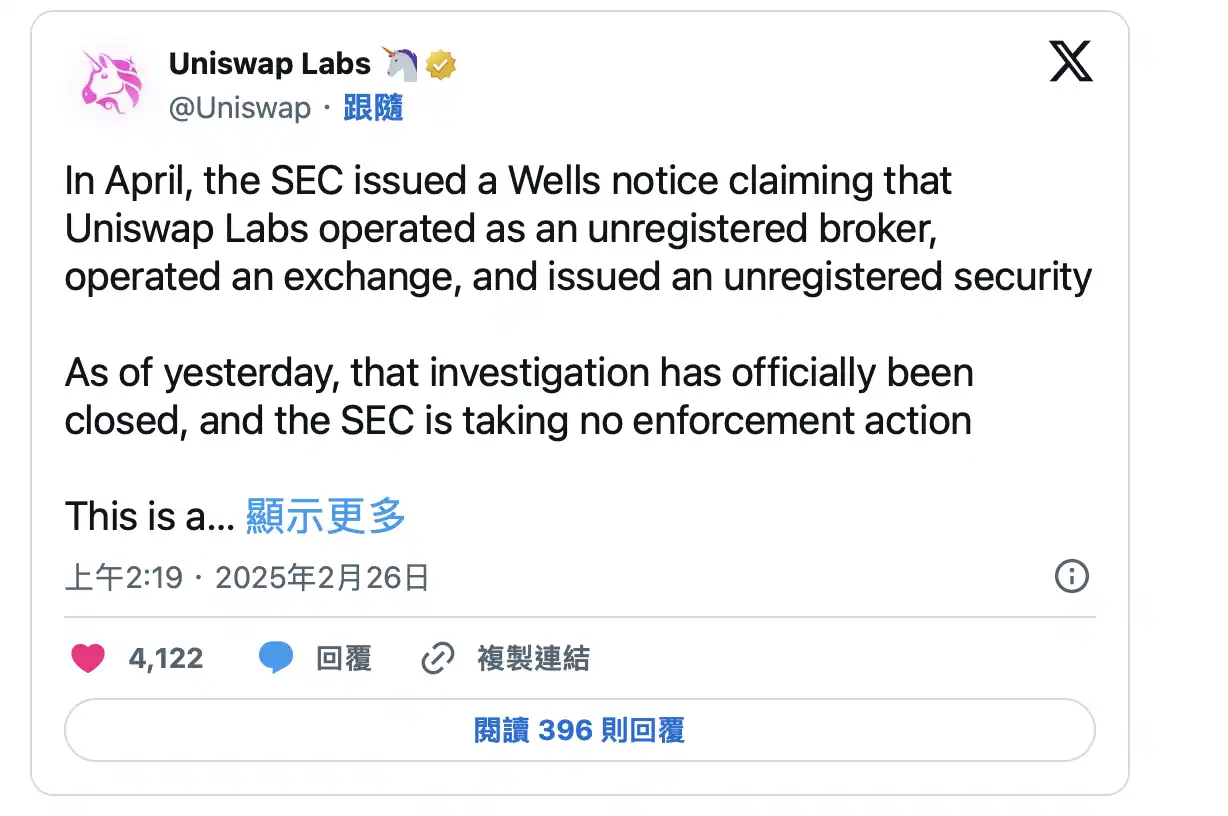Screen dimensions: 1228x816
Task: Click the 複製連結 copy link label
Action: point(533,659)
